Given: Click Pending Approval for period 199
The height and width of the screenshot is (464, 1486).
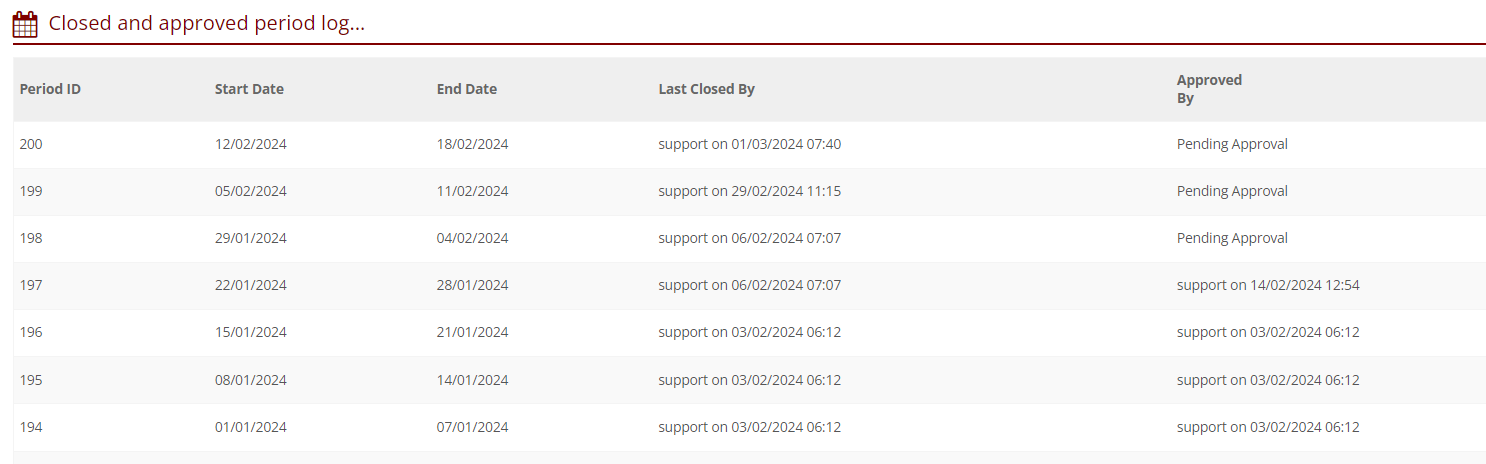Looking at the screenshot, I should [x=1232, y=191].
